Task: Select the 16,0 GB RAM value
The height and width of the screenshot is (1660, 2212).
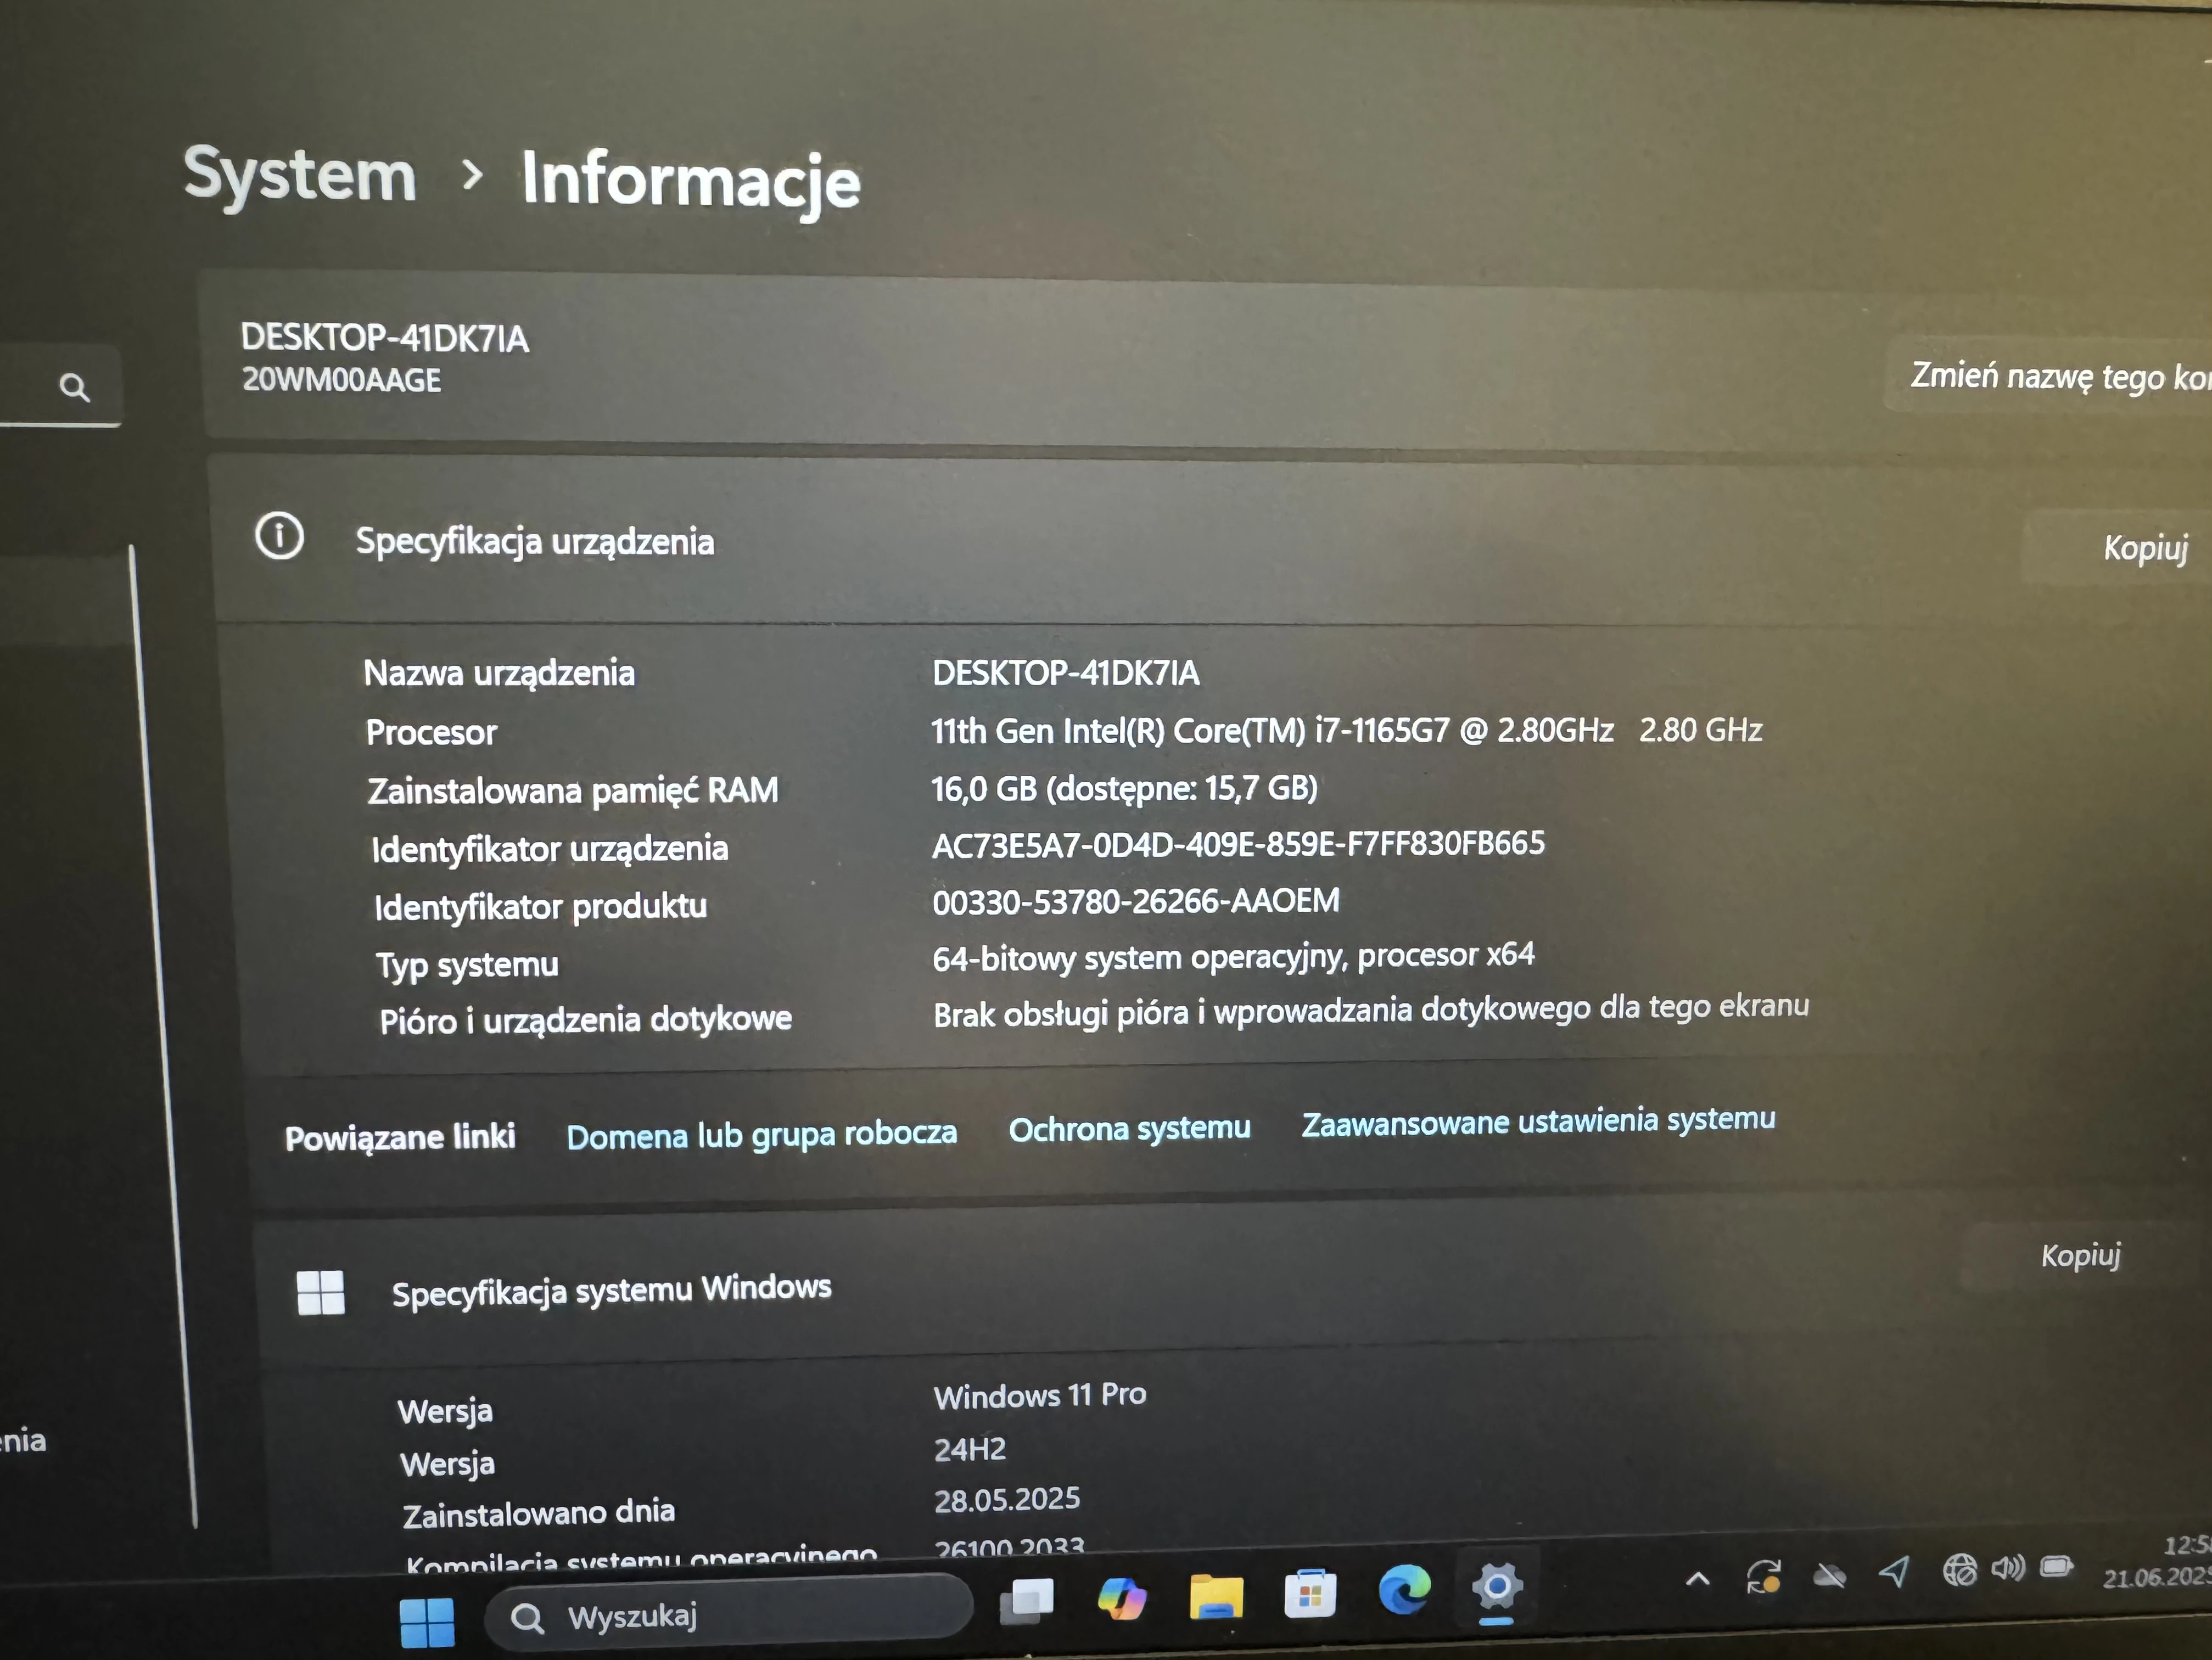Action: click(1124, 788)
